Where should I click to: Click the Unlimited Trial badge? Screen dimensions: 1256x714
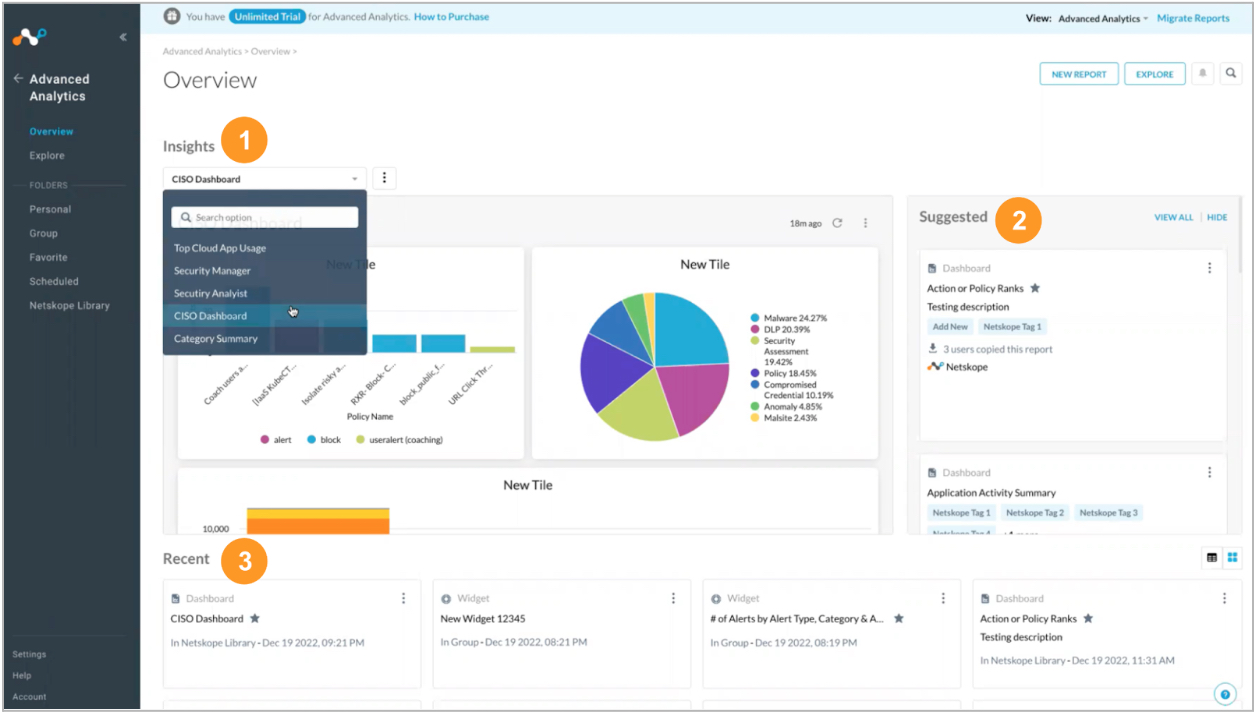(267, 17)
